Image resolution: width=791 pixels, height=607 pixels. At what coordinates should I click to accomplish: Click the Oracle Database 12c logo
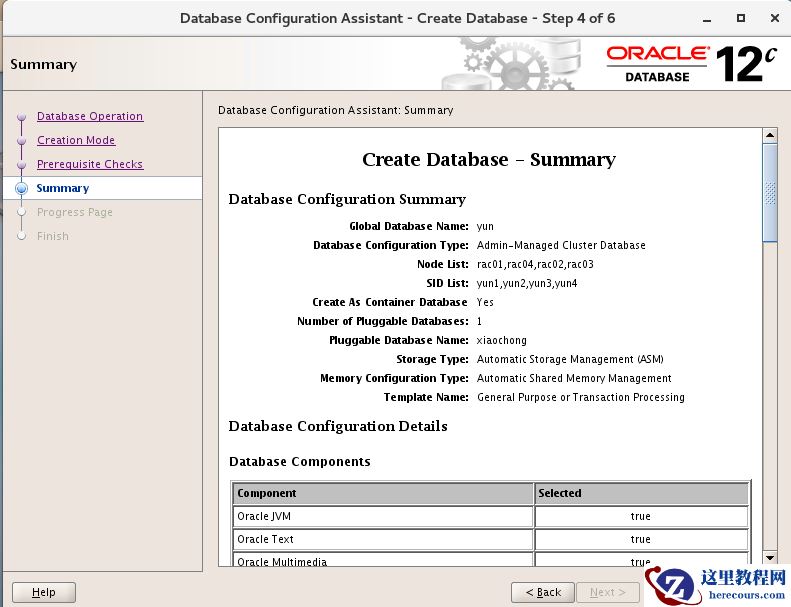[x=691, y=64]
